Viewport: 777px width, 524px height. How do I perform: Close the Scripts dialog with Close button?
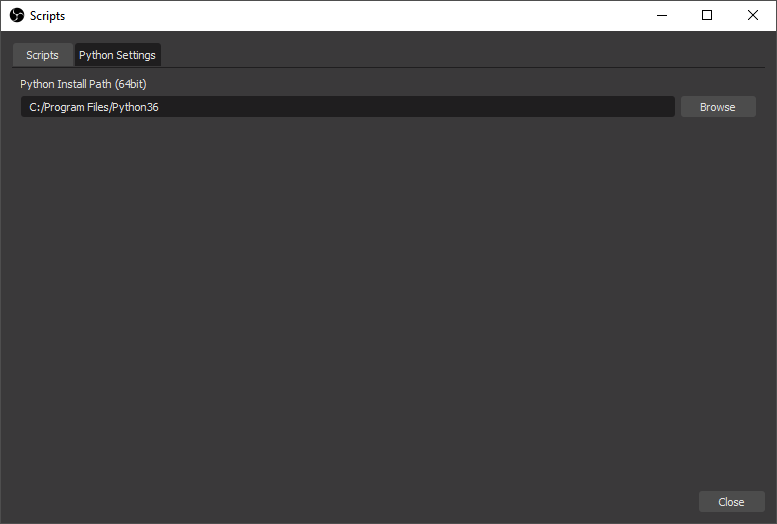731,502
